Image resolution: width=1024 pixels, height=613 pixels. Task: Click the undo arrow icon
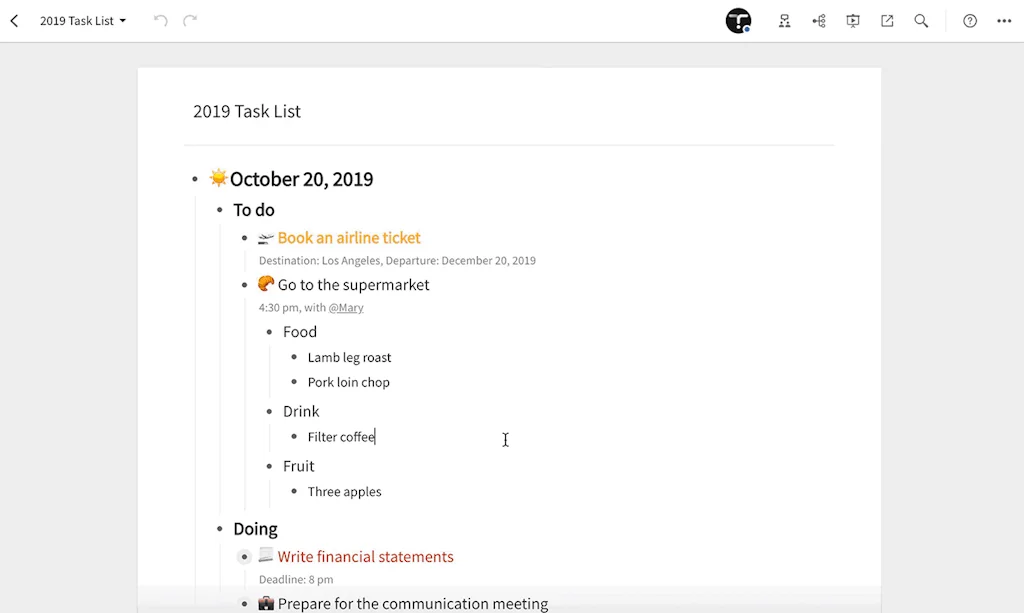tap(160, 20)
